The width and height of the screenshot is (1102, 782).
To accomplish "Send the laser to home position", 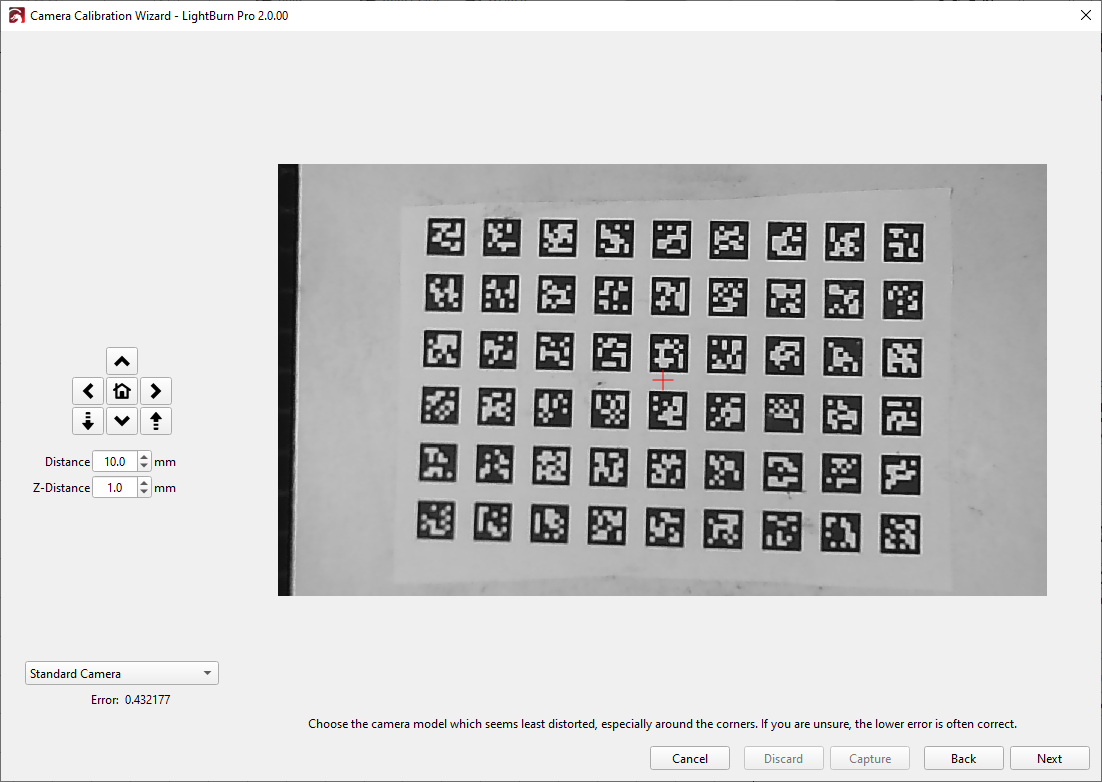I will click(121, 391).
